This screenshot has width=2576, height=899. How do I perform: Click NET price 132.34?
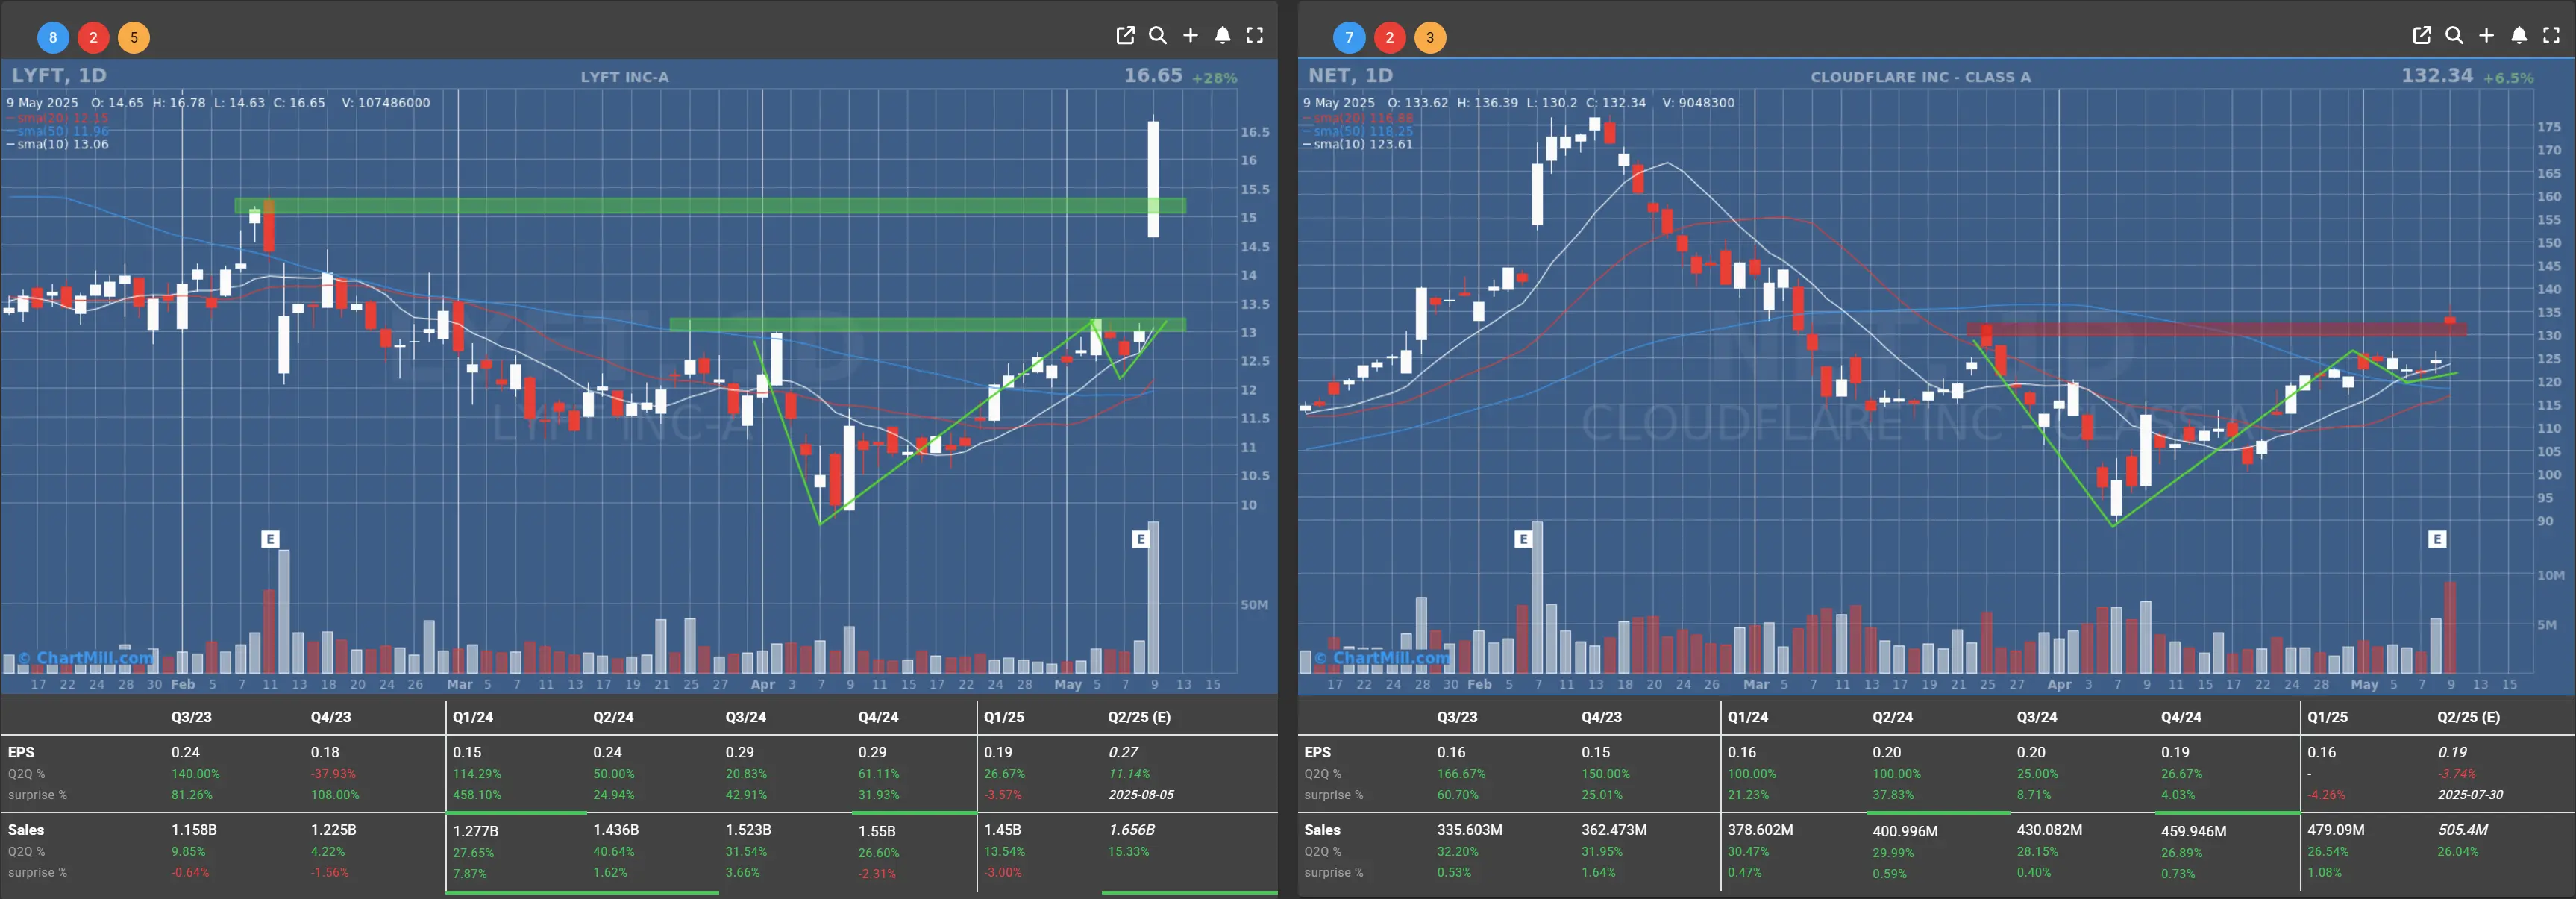pos(2436,75)
